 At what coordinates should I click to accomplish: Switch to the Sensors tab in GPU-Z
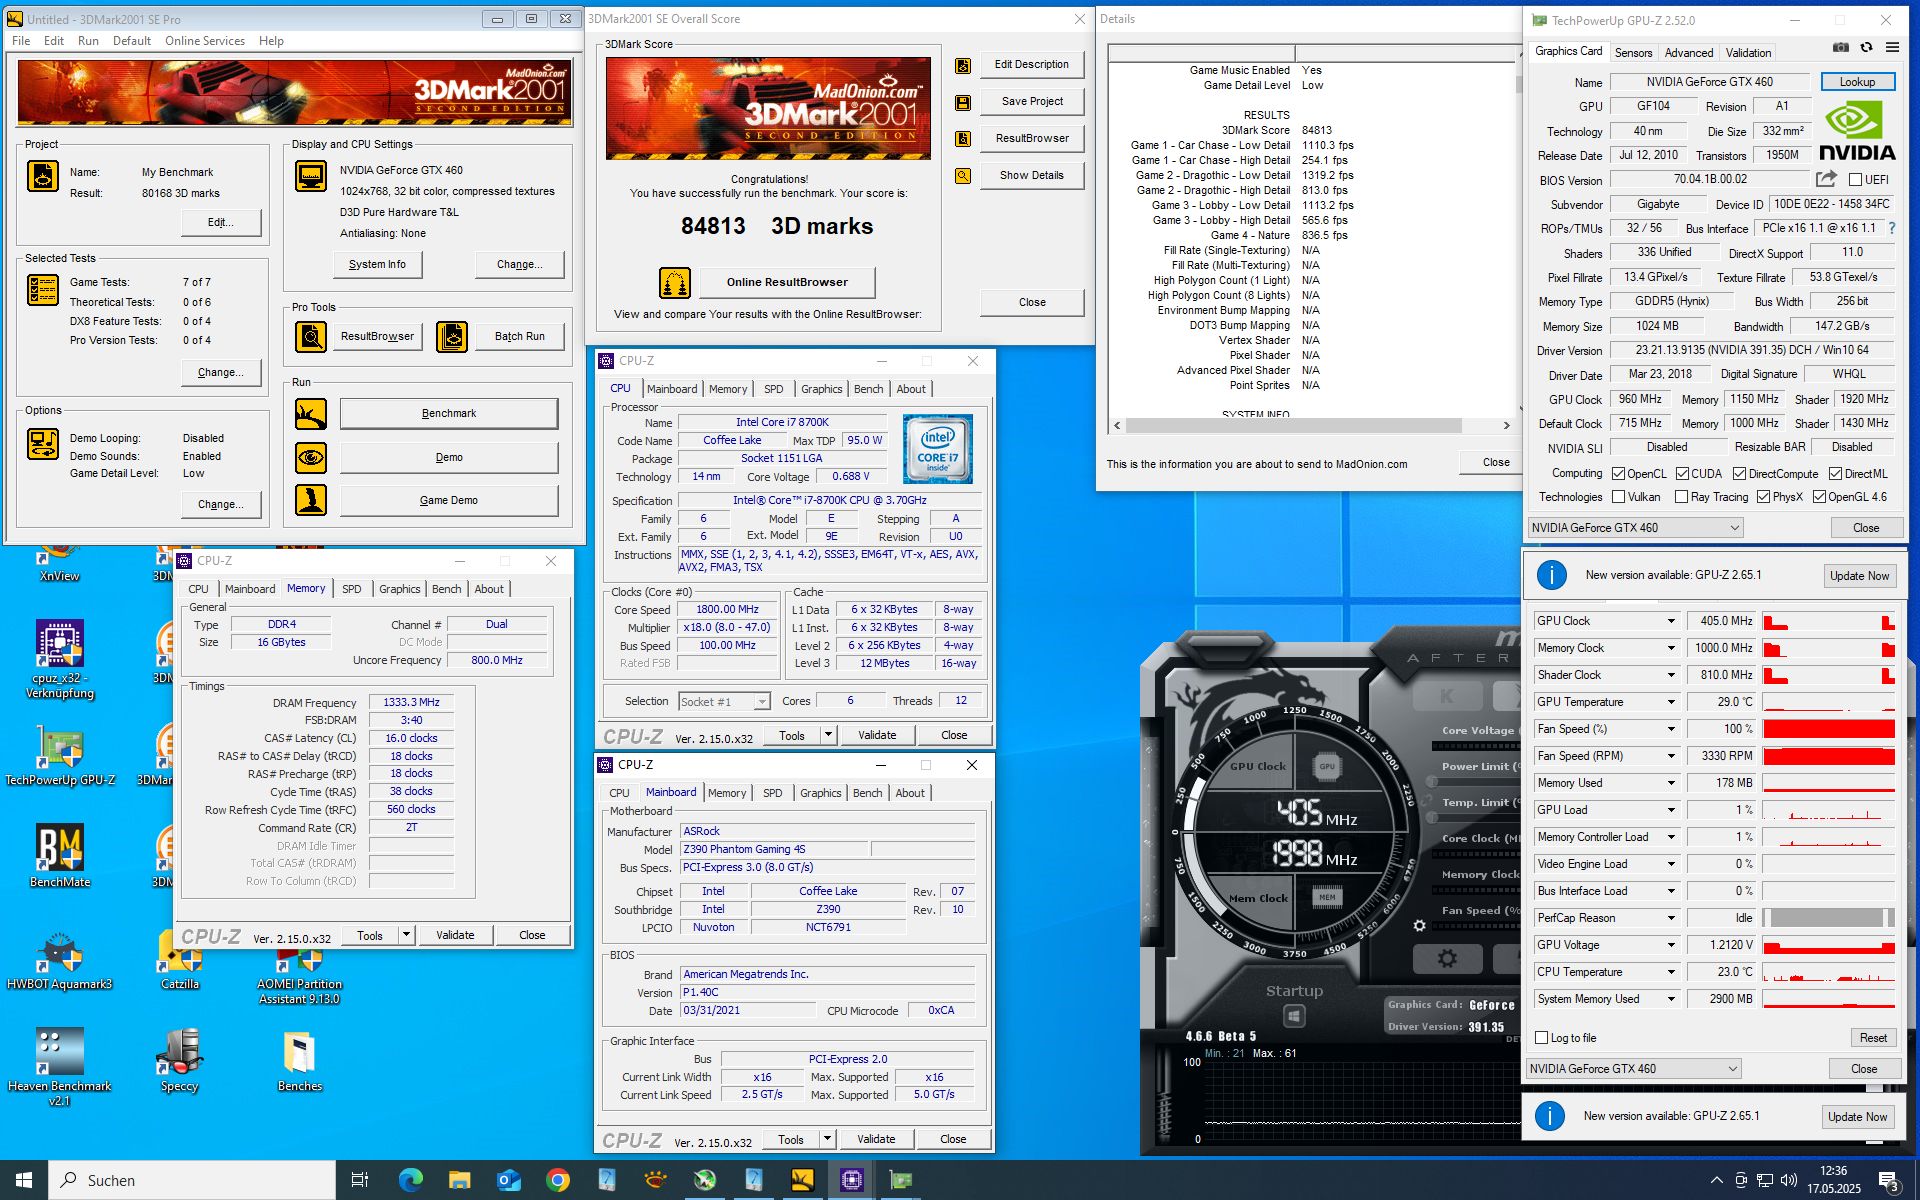click(x=1633, y=52)
